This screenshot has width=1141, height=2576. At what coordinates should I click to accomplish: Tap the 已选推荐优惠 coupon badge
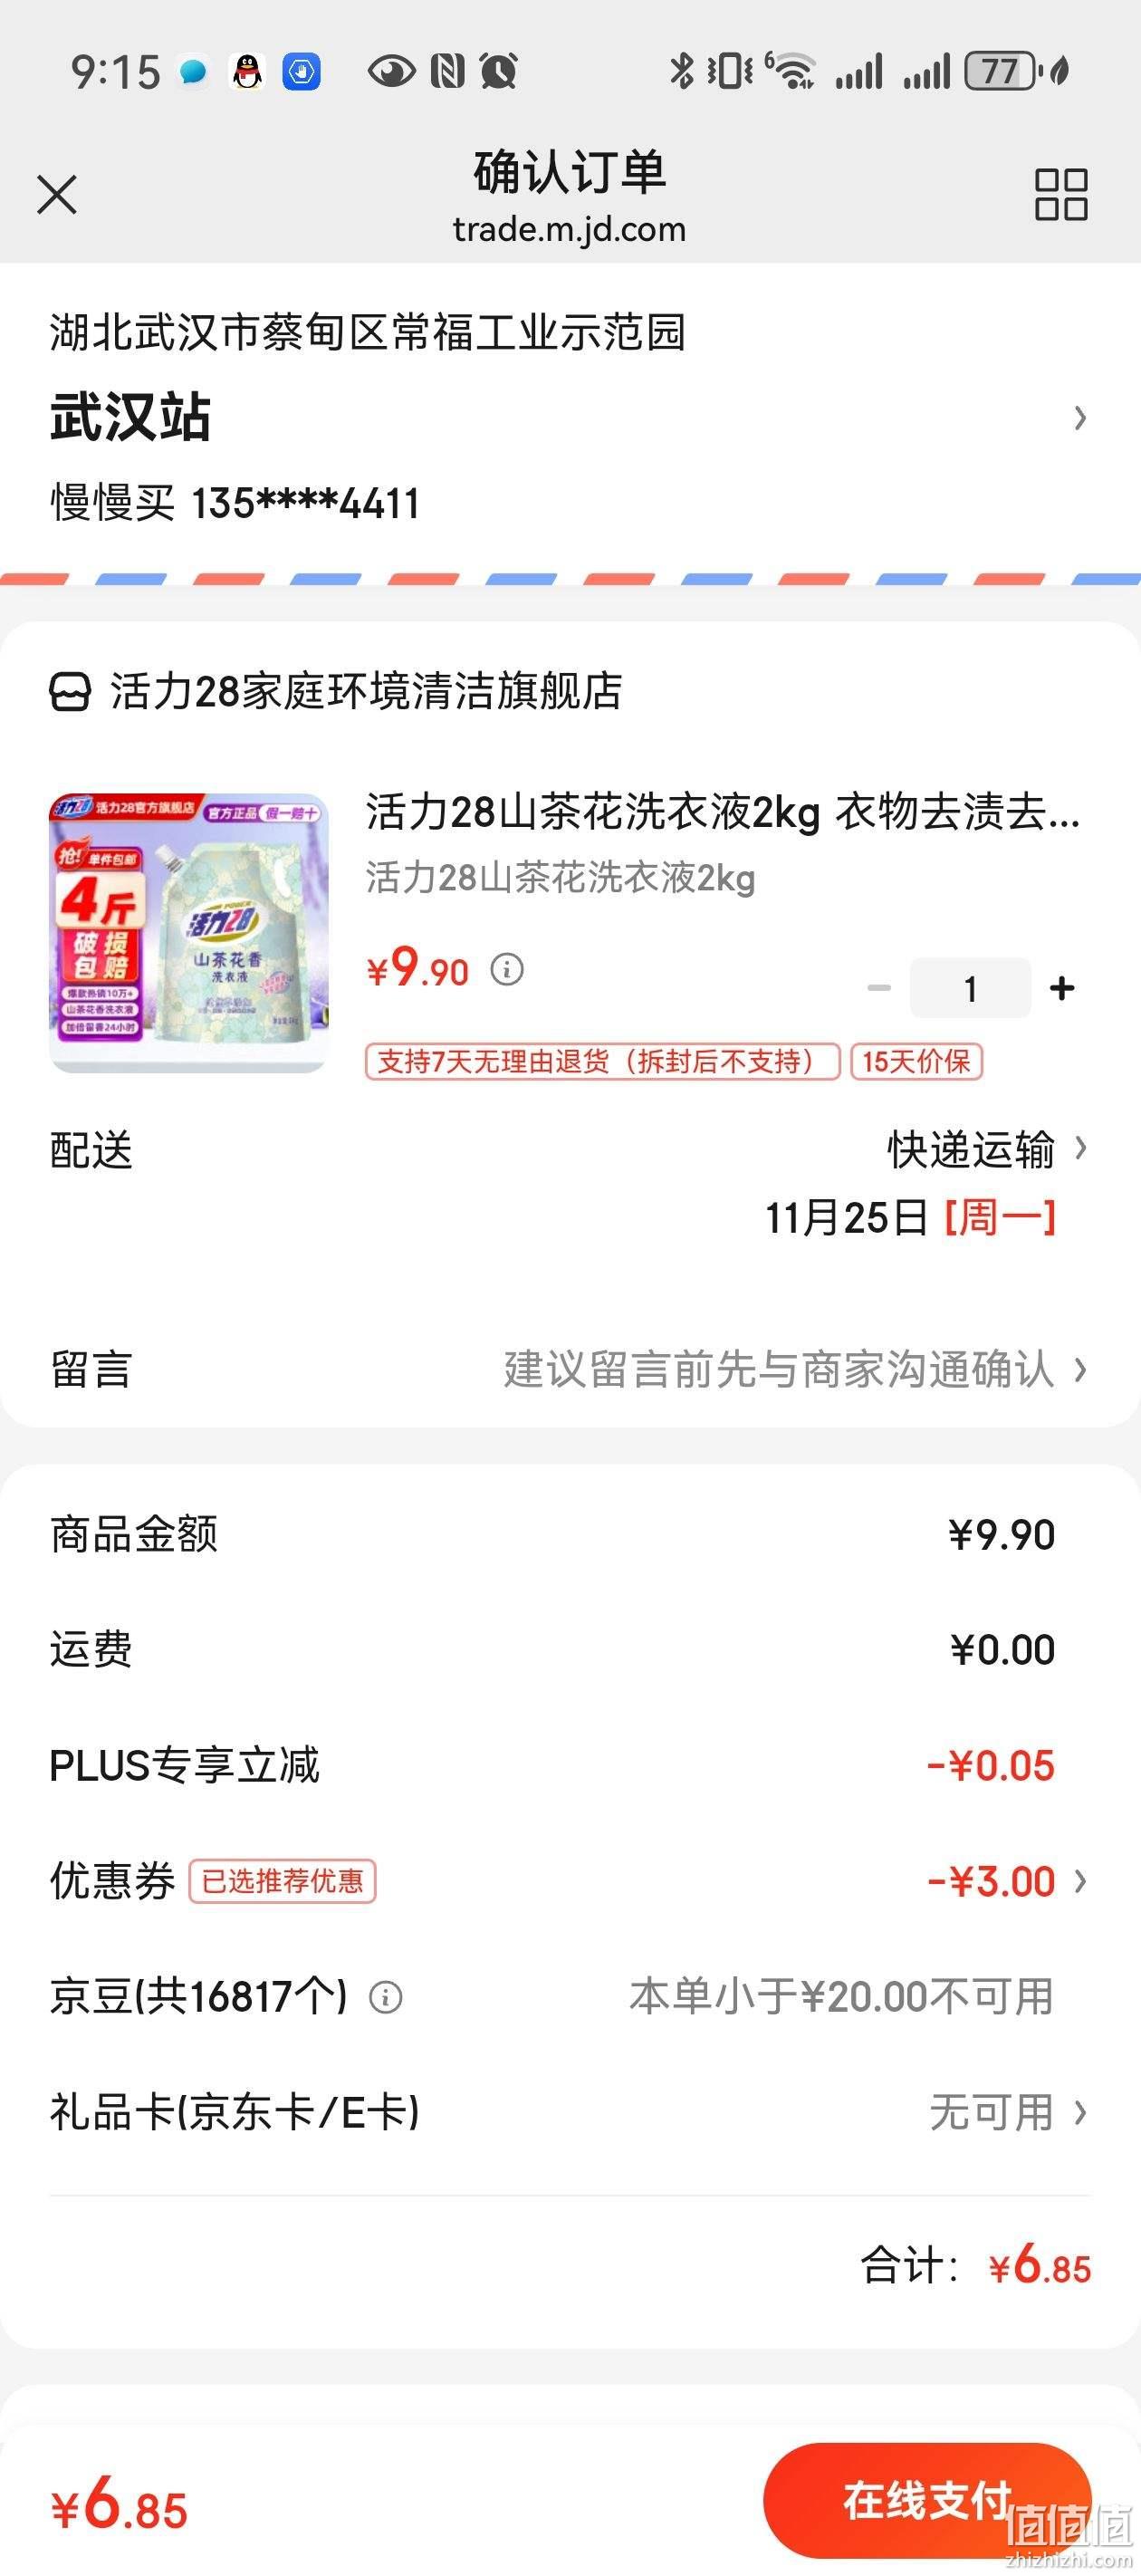282,1881
